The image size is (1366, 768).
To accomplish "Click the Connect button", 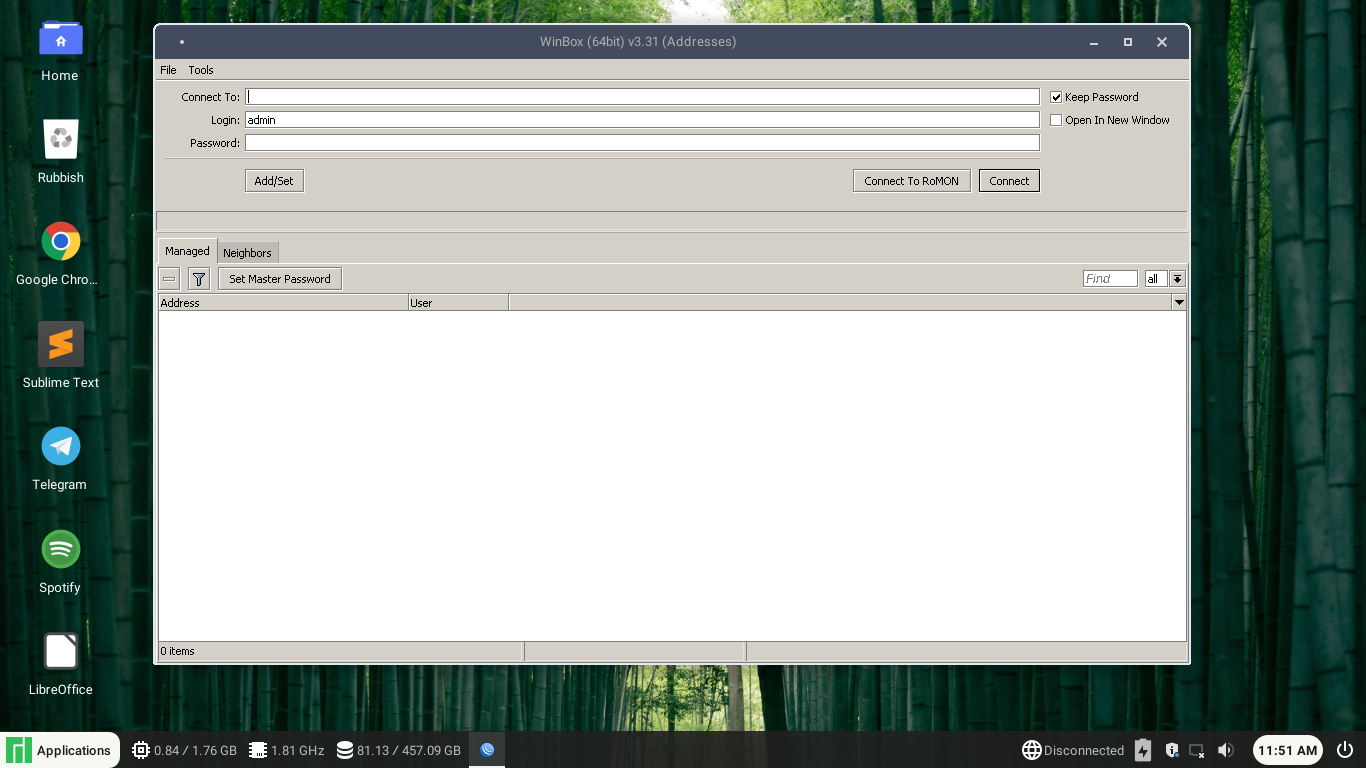I will 1009,181.
